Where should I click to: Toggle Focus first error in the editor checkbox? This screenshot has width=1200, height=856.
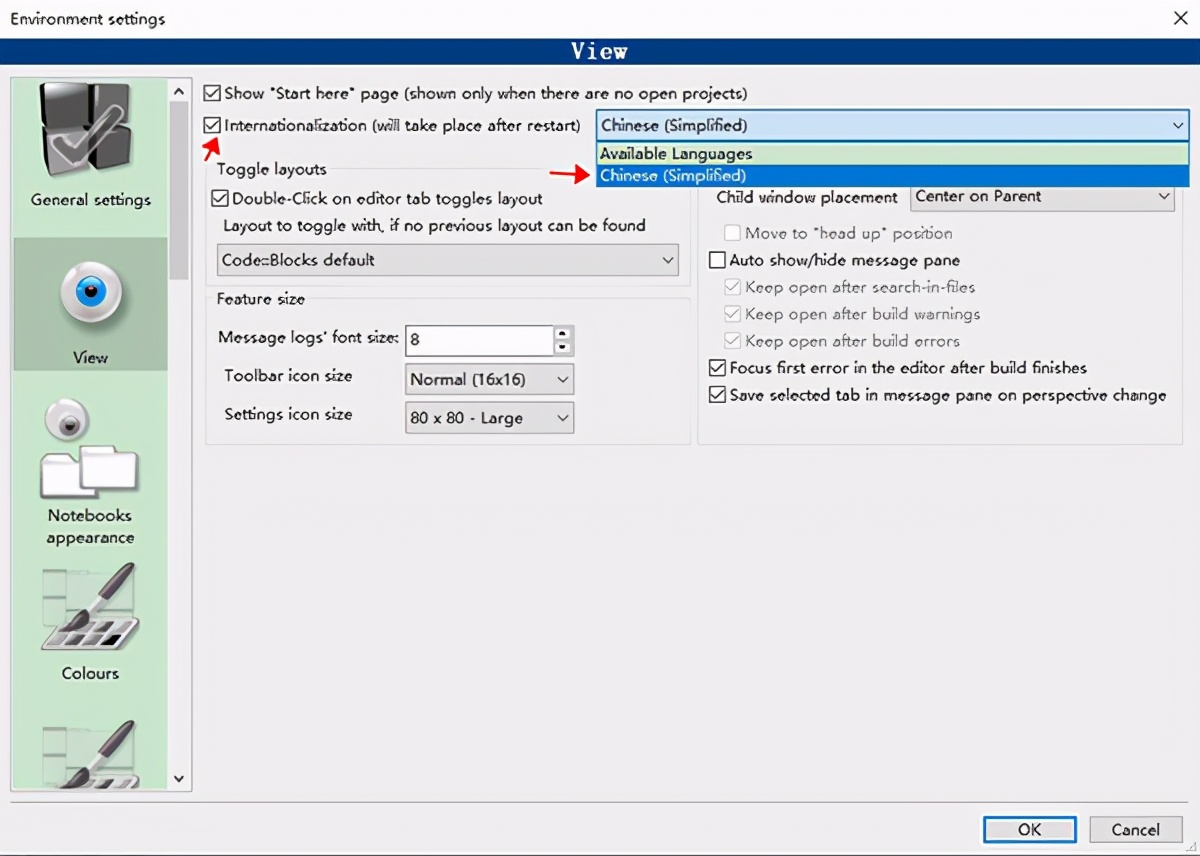point(717,368)
